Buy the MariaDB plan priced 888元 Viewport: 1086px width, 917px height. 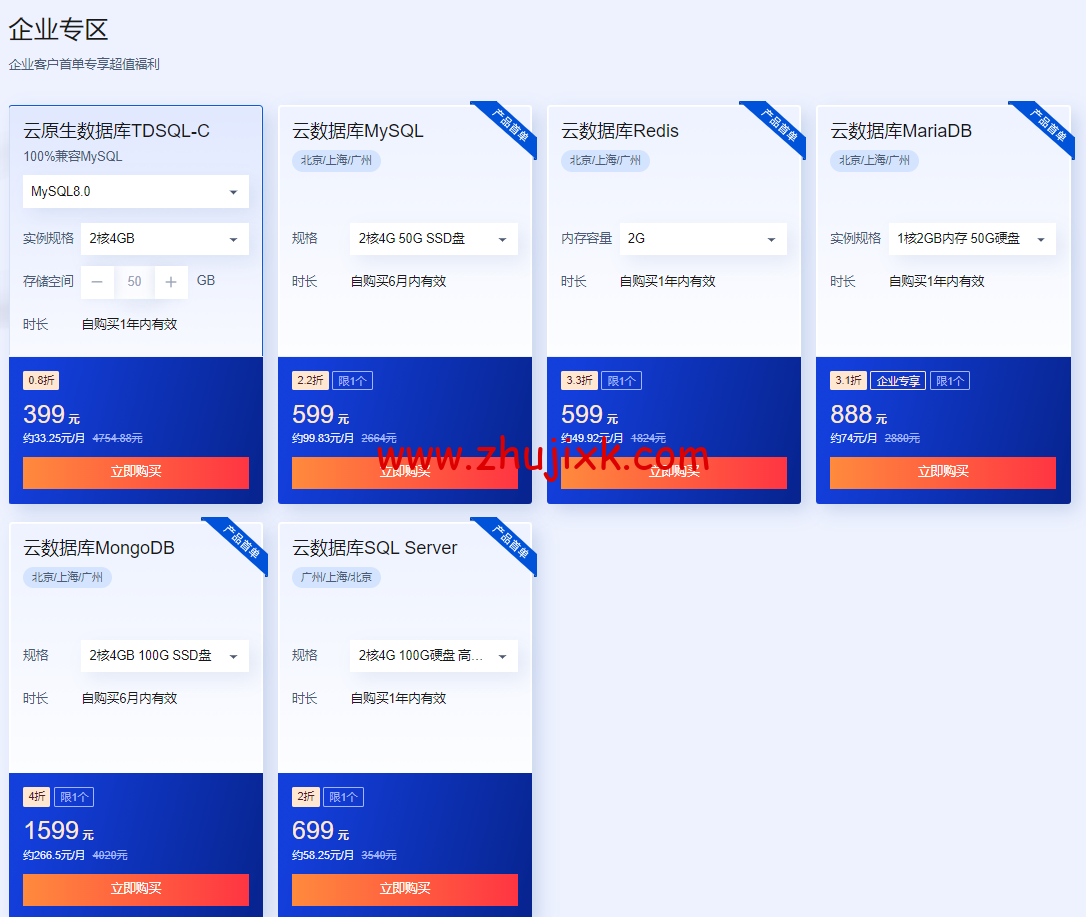point(942,472)
